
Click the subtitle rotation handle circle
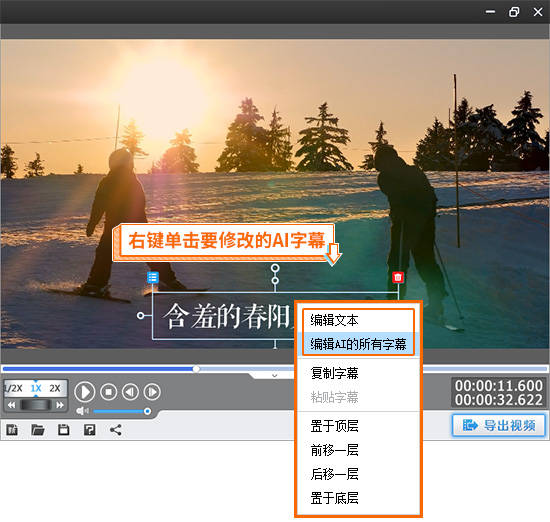(x=275, y=268)
